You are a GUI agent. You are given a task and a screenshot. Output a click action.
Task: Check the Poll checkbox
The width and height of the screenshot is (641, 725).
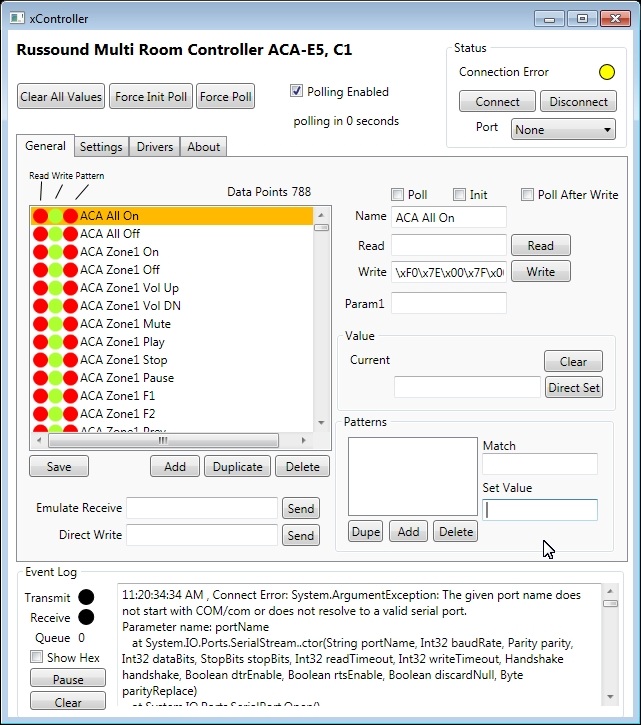point(397,194)
